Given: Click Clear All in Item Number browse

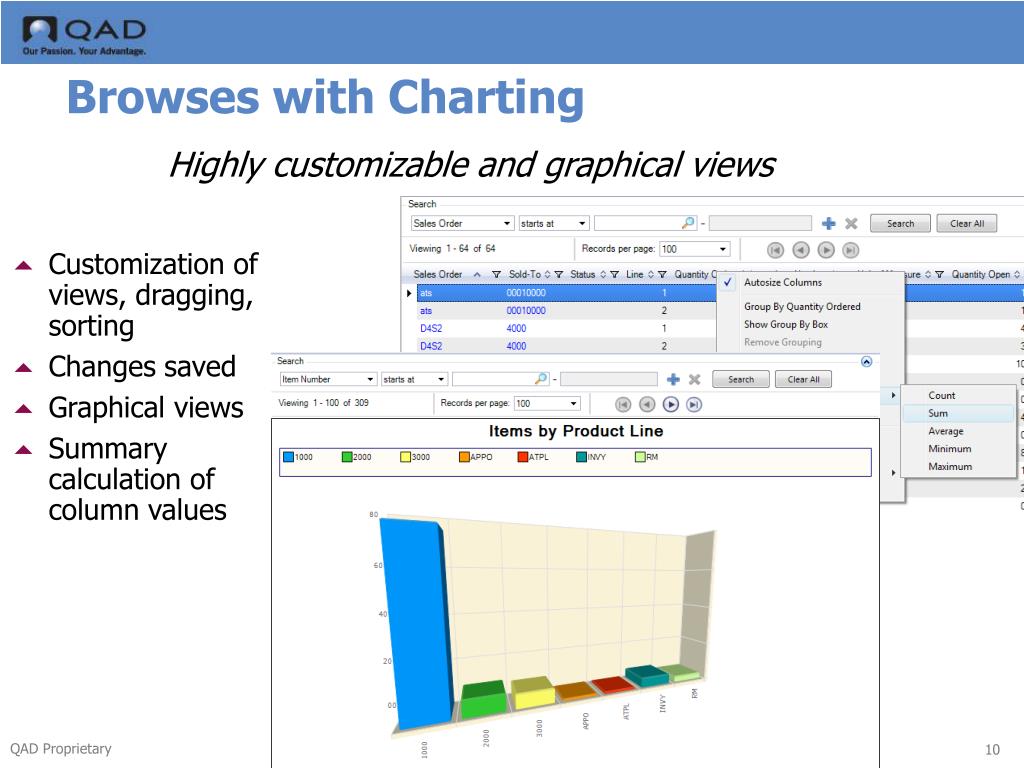Looking at the screenshot, I should tap(803, 379).
